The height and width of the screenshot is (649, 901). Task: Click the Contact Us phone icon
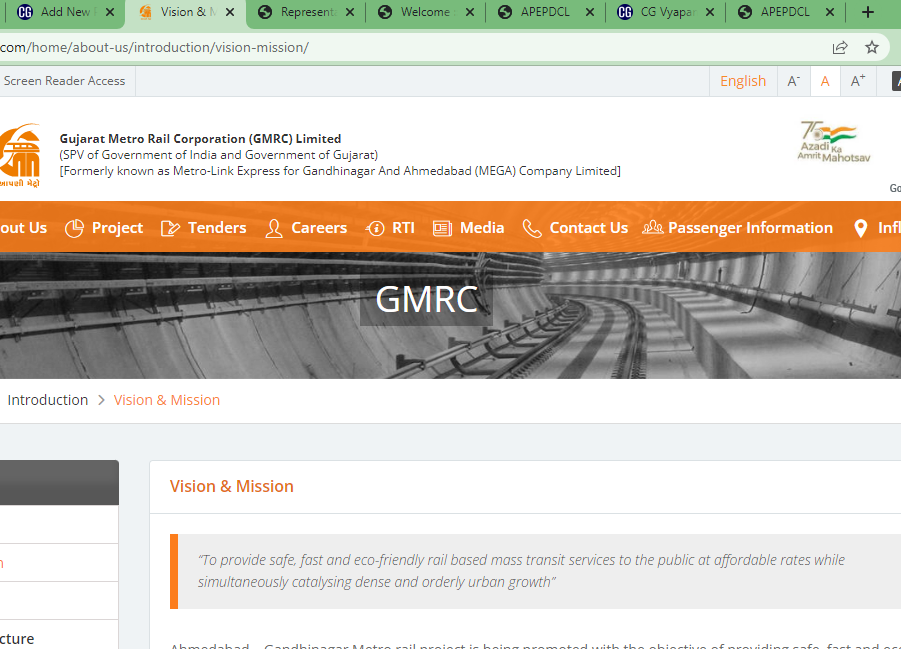point(532,228)
